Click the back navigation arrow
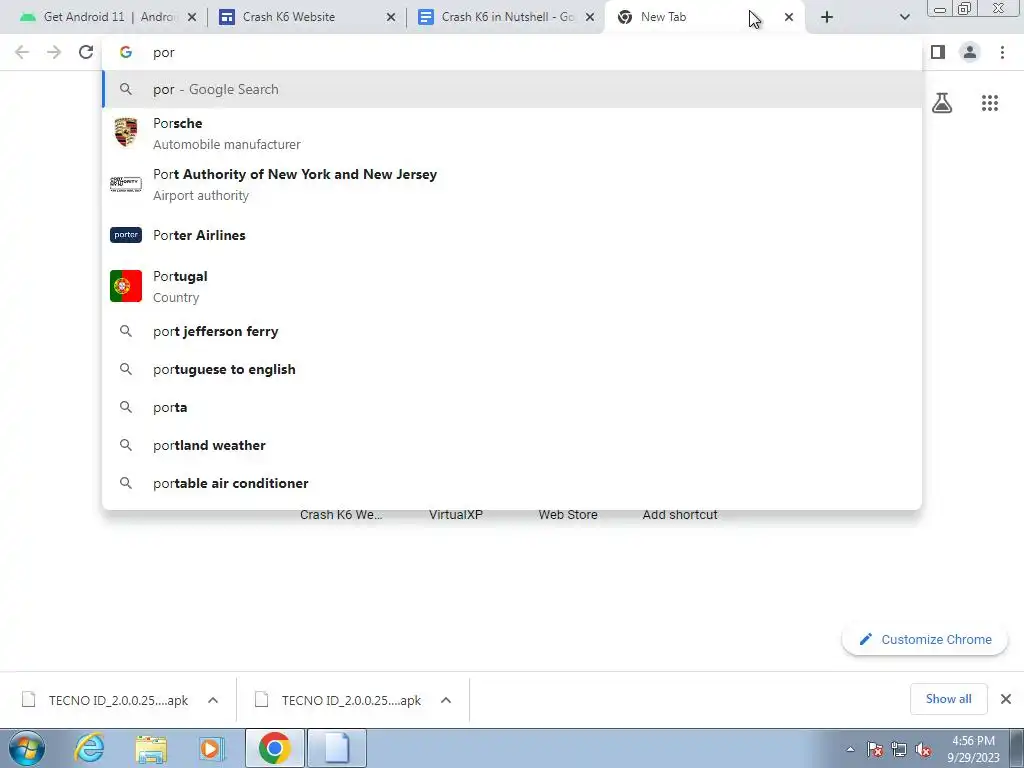The width and height of the screenshot is (1024, 768). tap(22, 52)
